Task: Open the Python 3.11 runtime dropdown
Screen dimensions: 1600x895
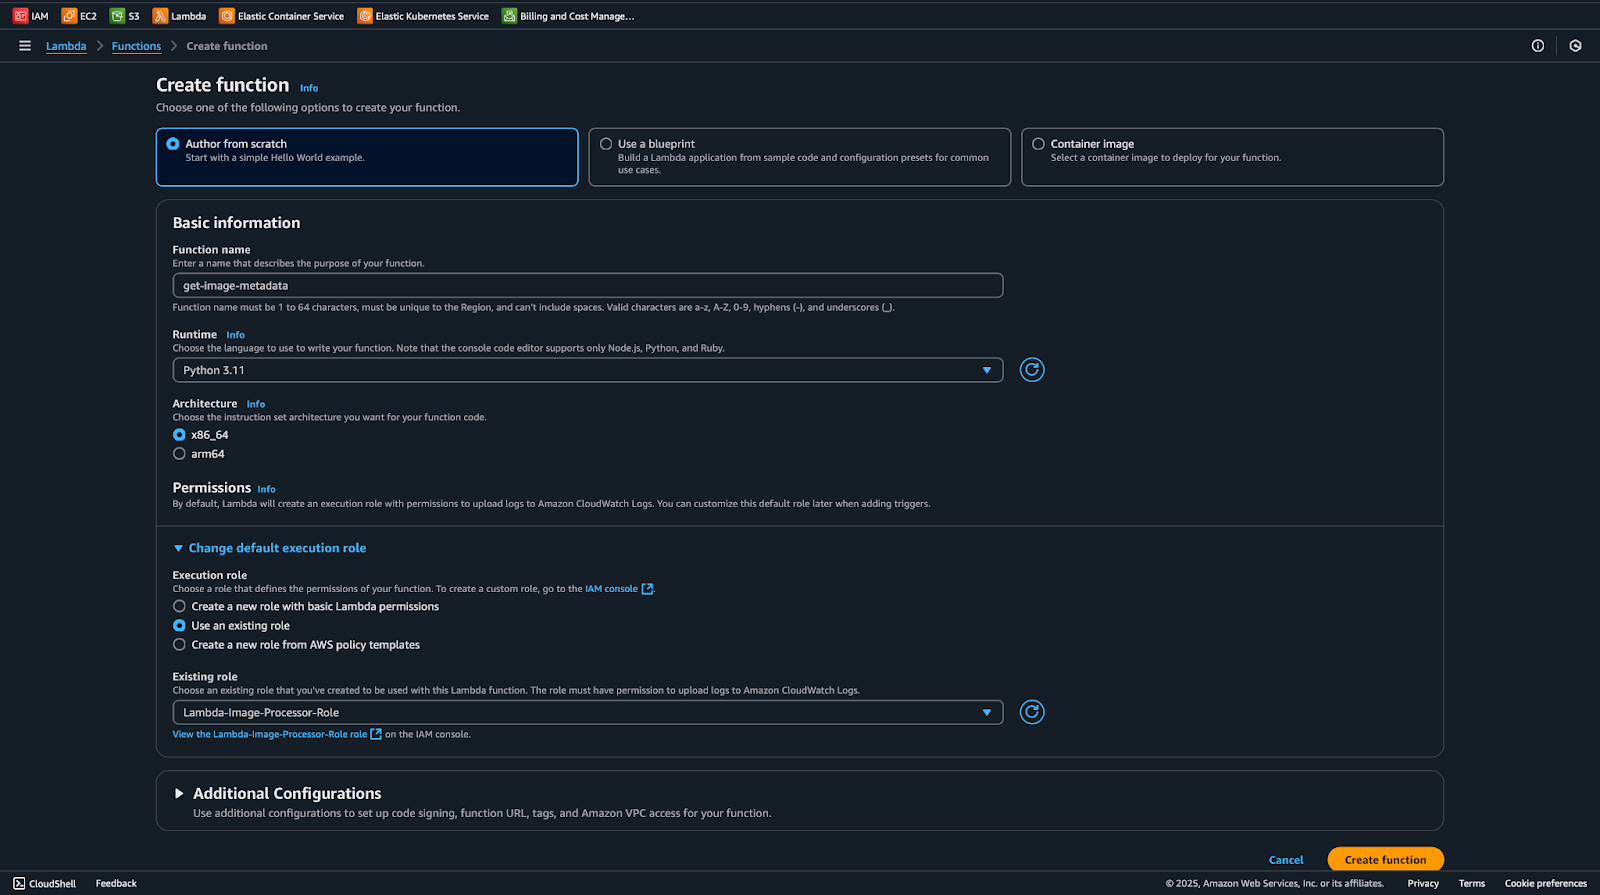Action: pyautogui.click(x=587, y=370)
